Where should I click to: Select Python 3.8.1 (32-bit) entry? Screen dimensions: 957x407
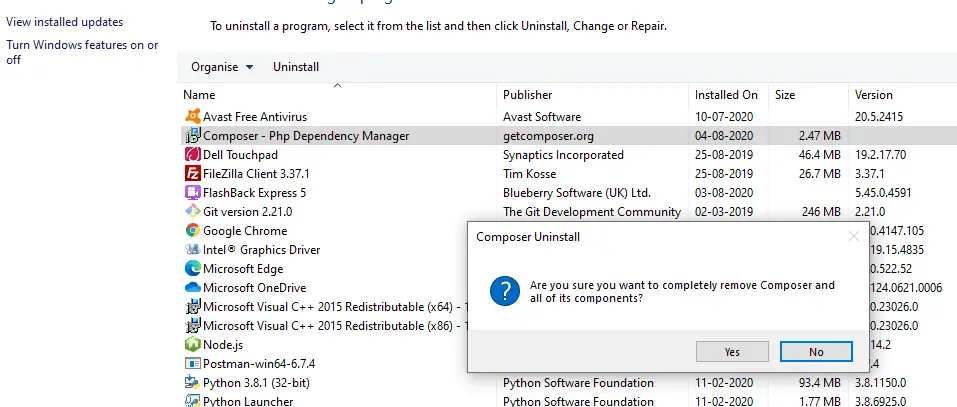coord(256,383)
